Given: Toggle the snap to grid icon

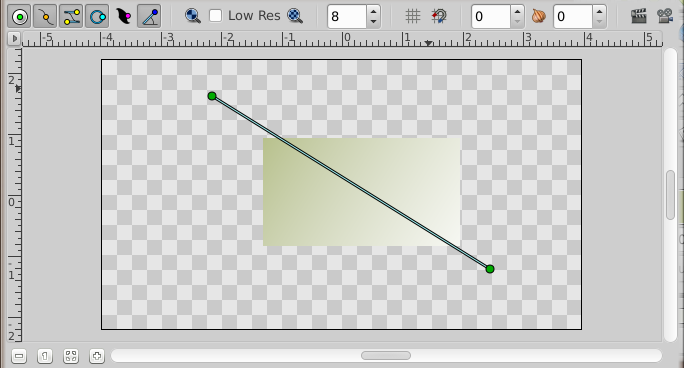Looking at the screenshot, I should pos(439,17).
